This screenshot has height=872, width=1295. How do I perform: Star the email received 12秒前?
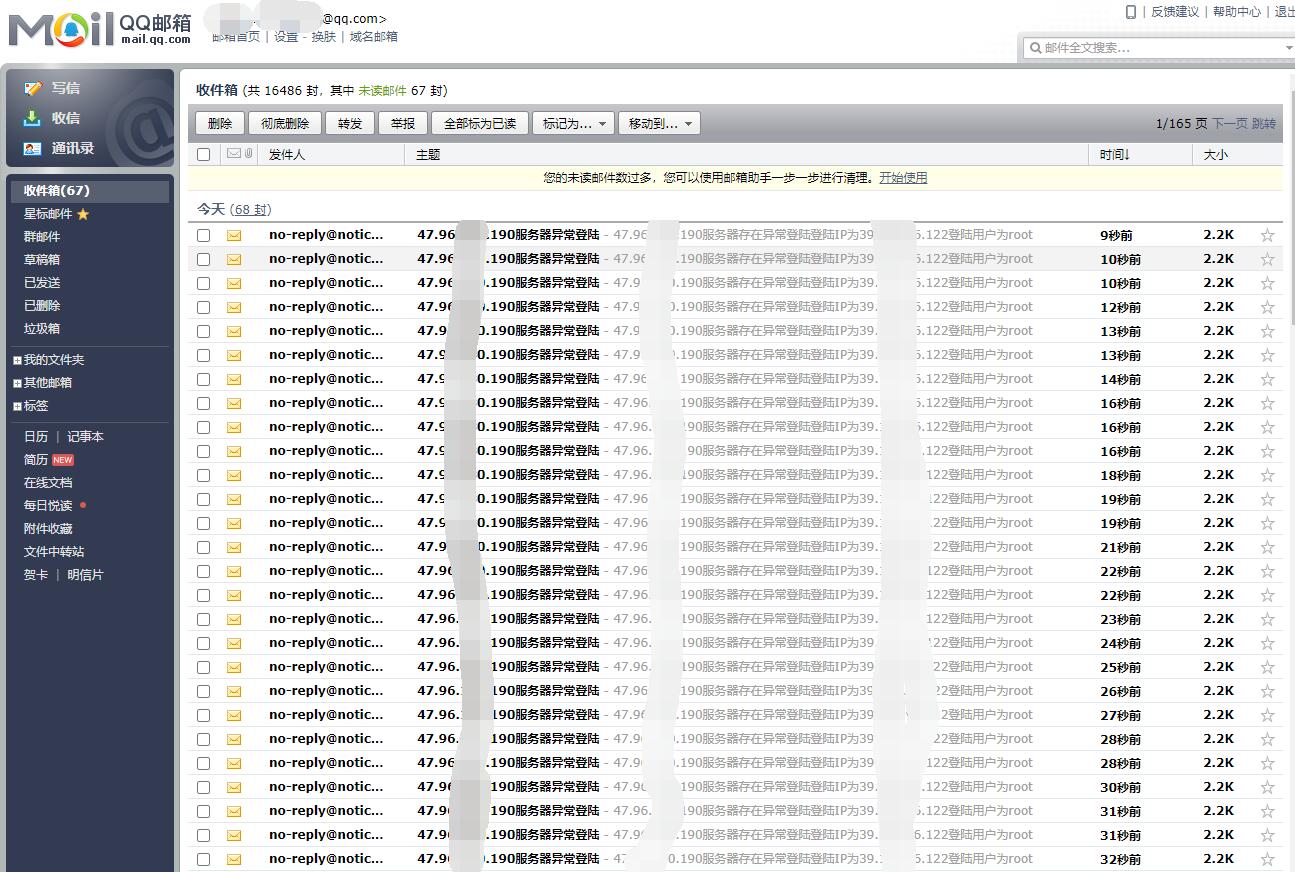1267,307
